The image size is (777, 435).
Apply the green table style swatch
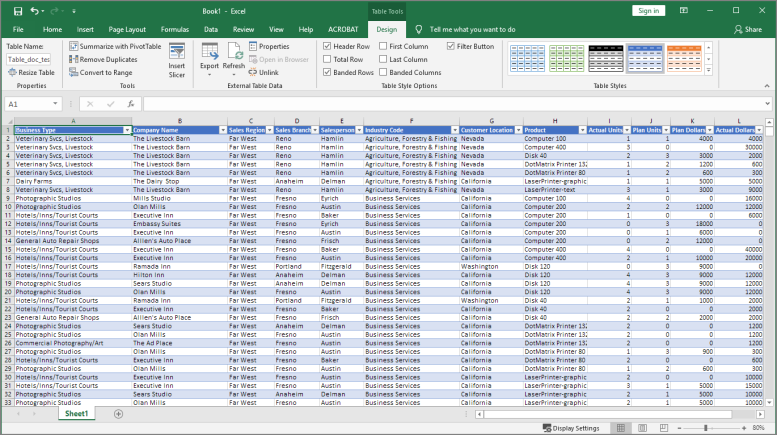click(x=566, y=58)
